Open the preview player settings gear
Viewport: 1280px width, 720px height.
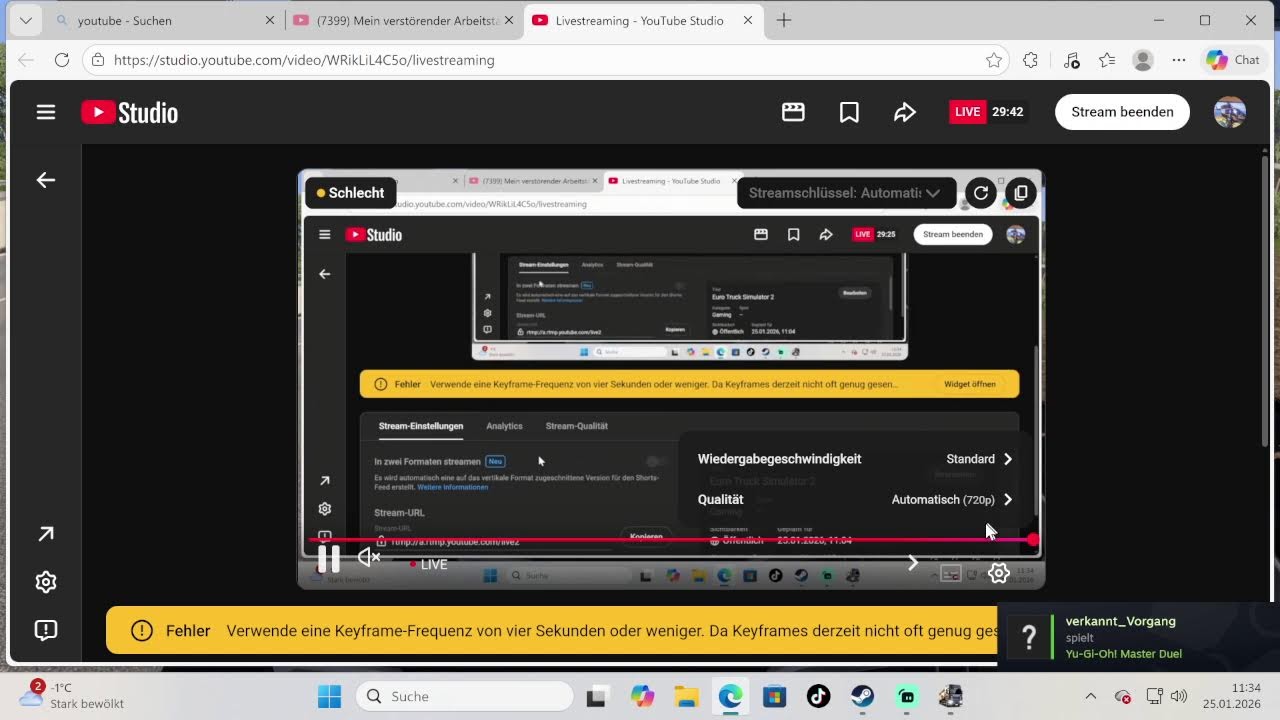[998, 573]
